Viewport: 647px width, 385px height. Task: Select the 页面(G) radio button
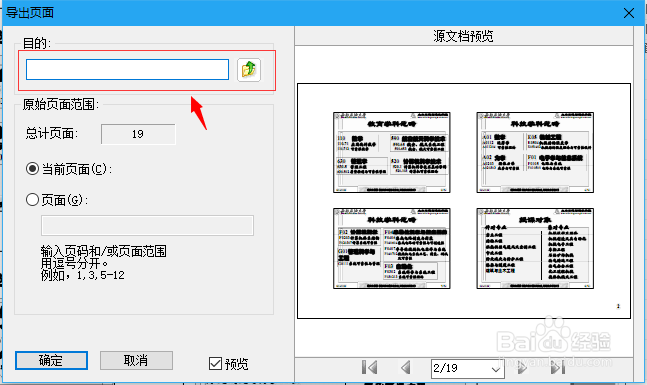click(x=32, y=200)
